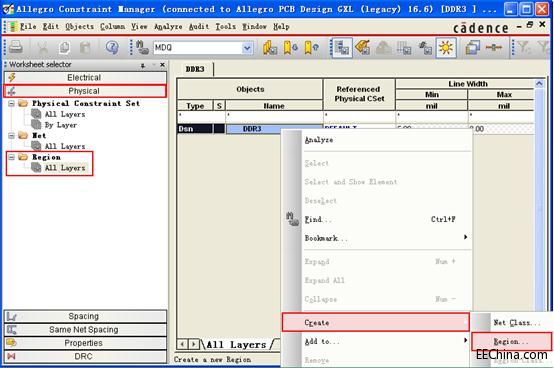Viewport: 554px width, 368px height.
Task: Click the column grid settings icon
Action: coord(404,47)
